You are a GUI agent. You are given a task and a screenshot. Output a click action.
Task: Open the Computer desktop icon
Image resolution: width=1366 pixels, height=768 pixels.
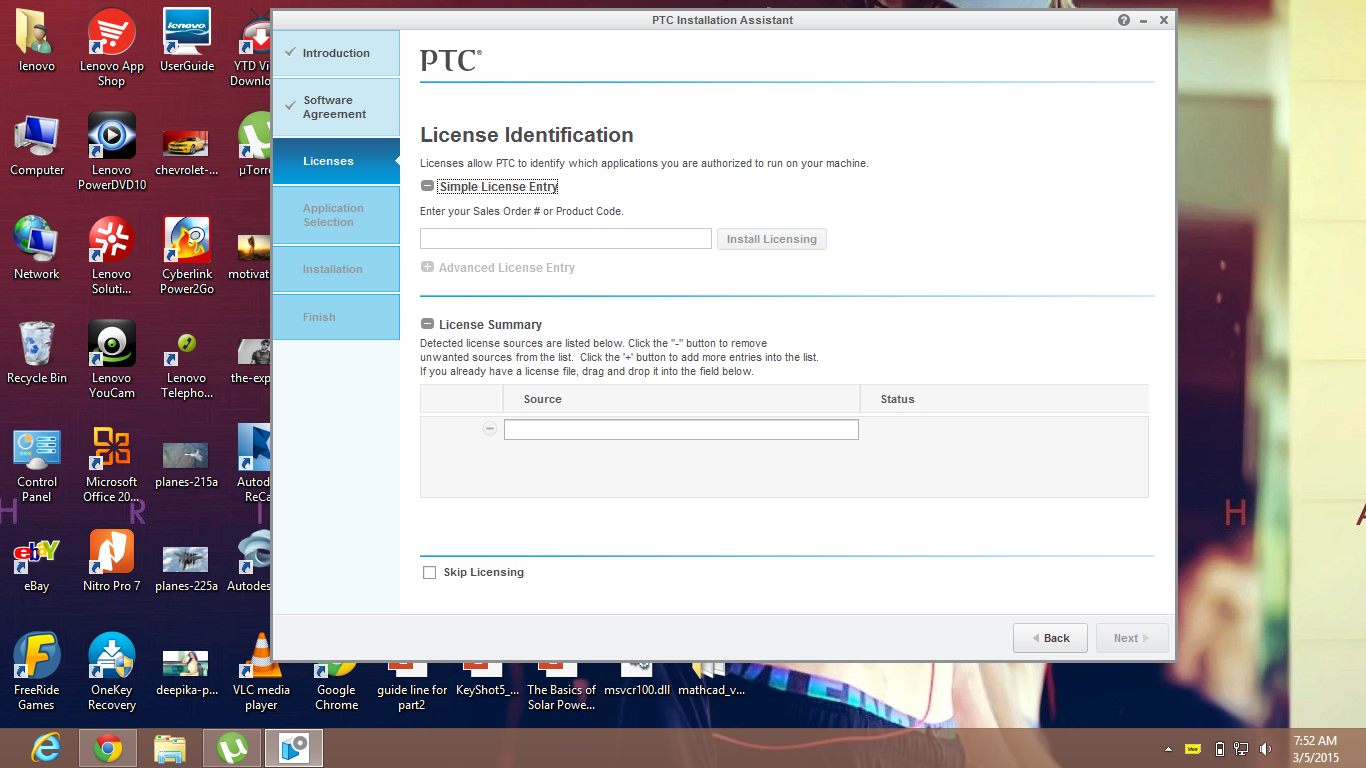click(x=37, y=145)
